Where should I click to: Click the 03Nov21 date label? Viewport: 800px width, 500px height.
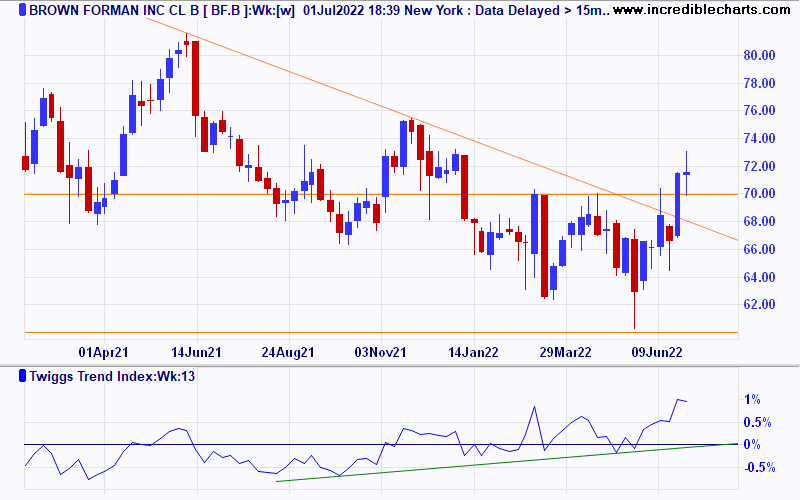click(381, 353)
